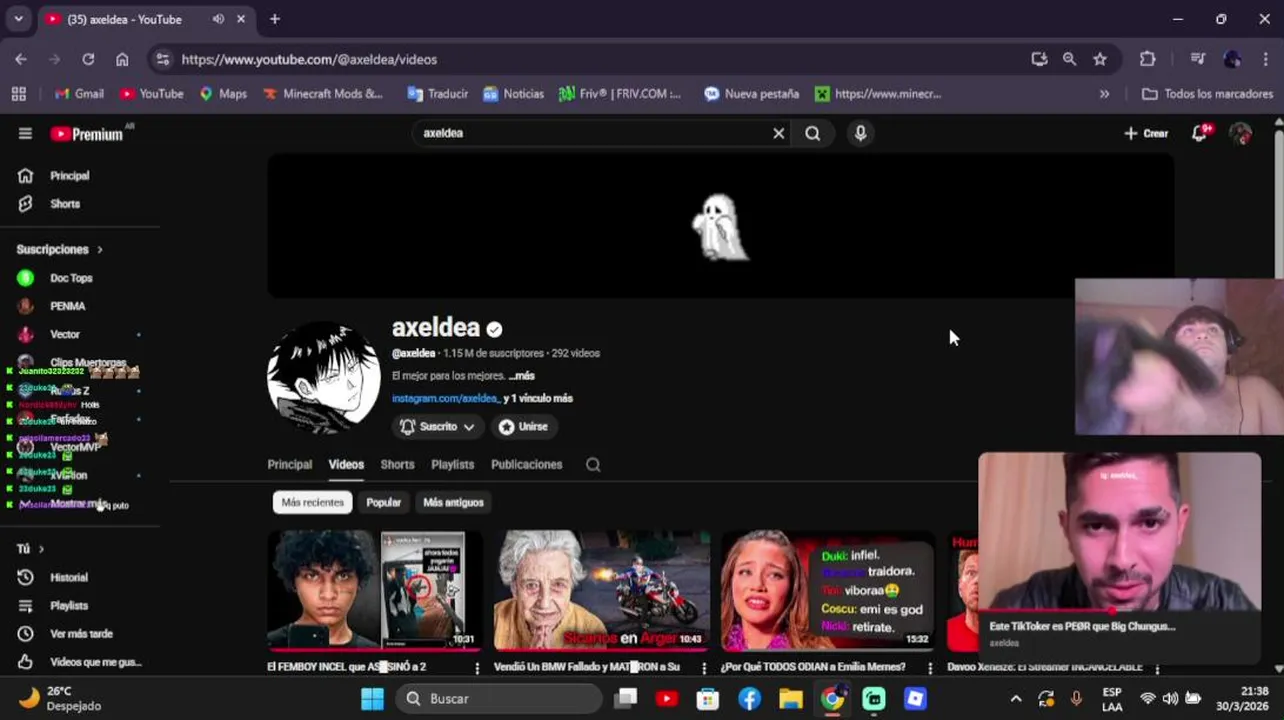Screen dimensions: 1284x720
Task: Go to YouTube Premium home logo
Action: (x=87, y=134)
